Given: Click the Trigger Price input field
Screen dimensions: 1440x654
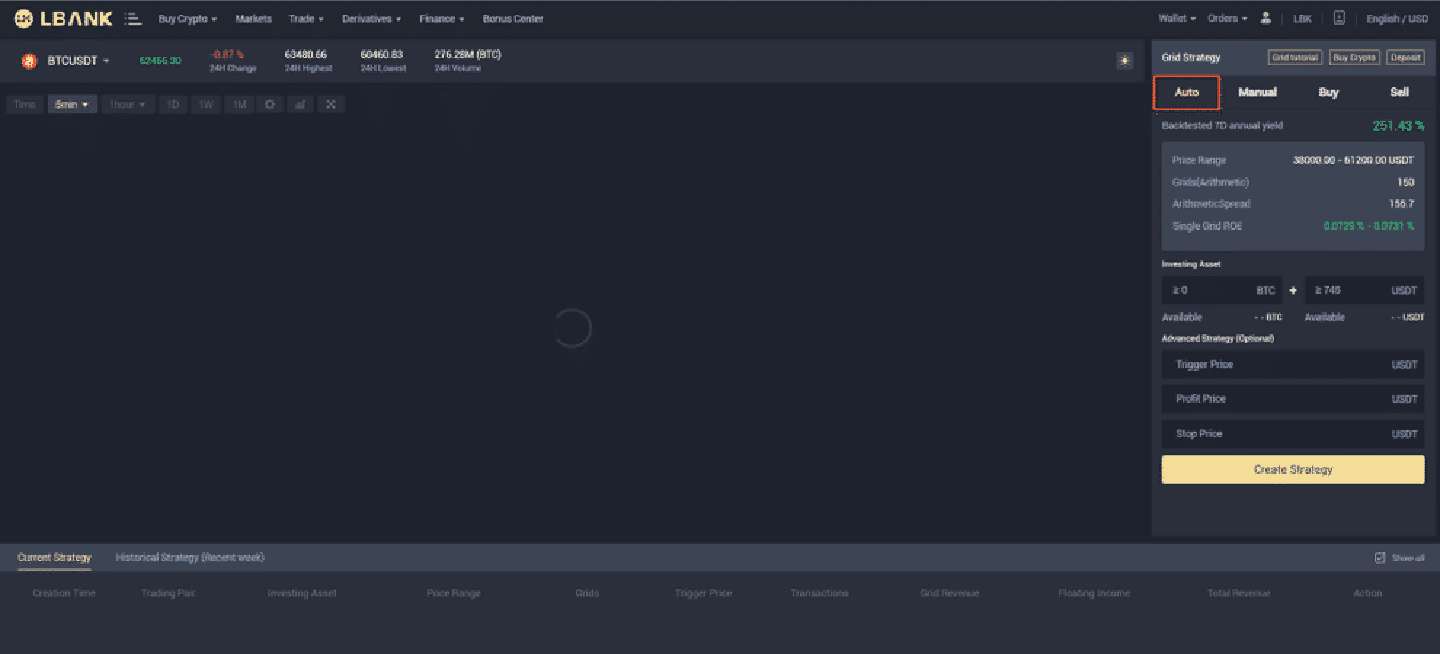Looking at the screenshot, I should click(x=1292, y=364).
